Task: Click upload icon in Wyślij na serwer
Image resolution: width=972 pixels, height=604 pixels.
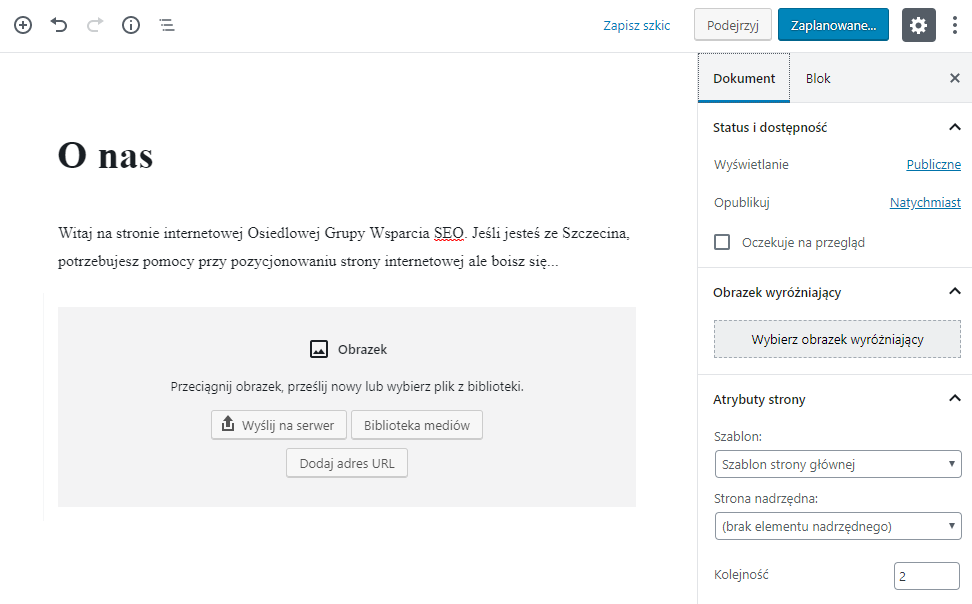Action: [228, 424]
